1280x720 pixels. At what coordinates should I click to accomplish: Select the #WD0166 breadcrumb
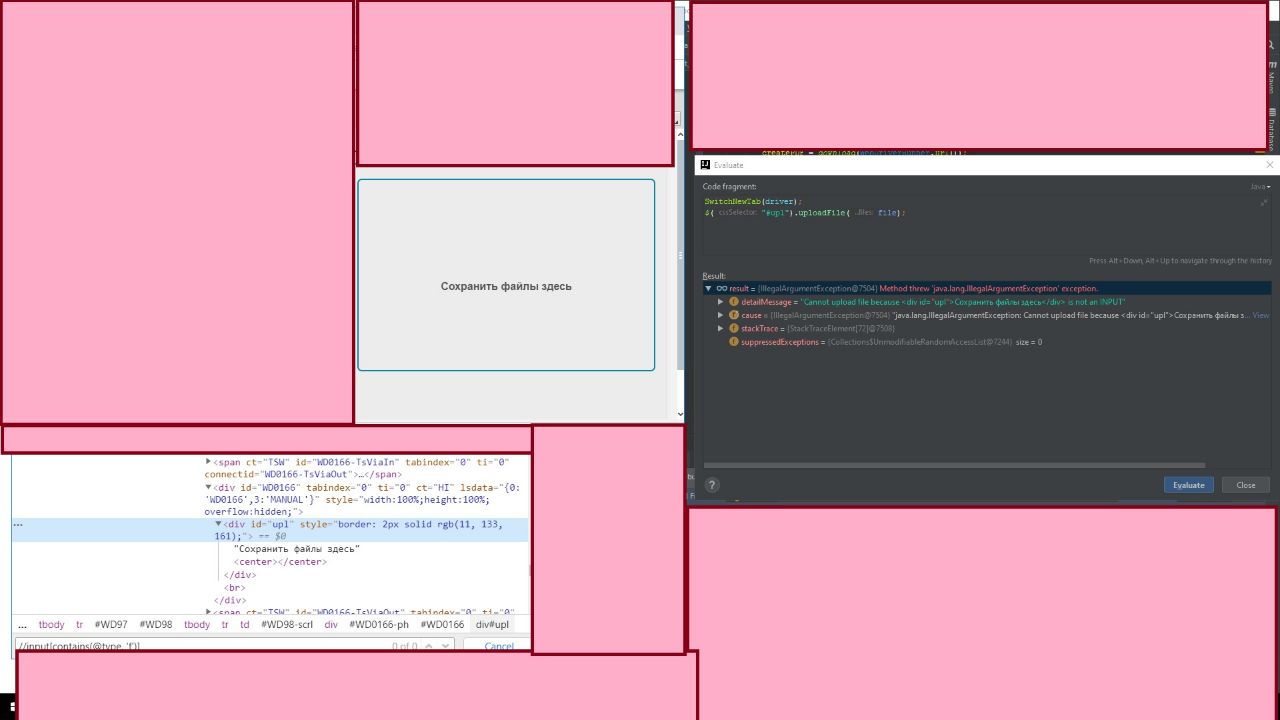(x=442, y=625)
